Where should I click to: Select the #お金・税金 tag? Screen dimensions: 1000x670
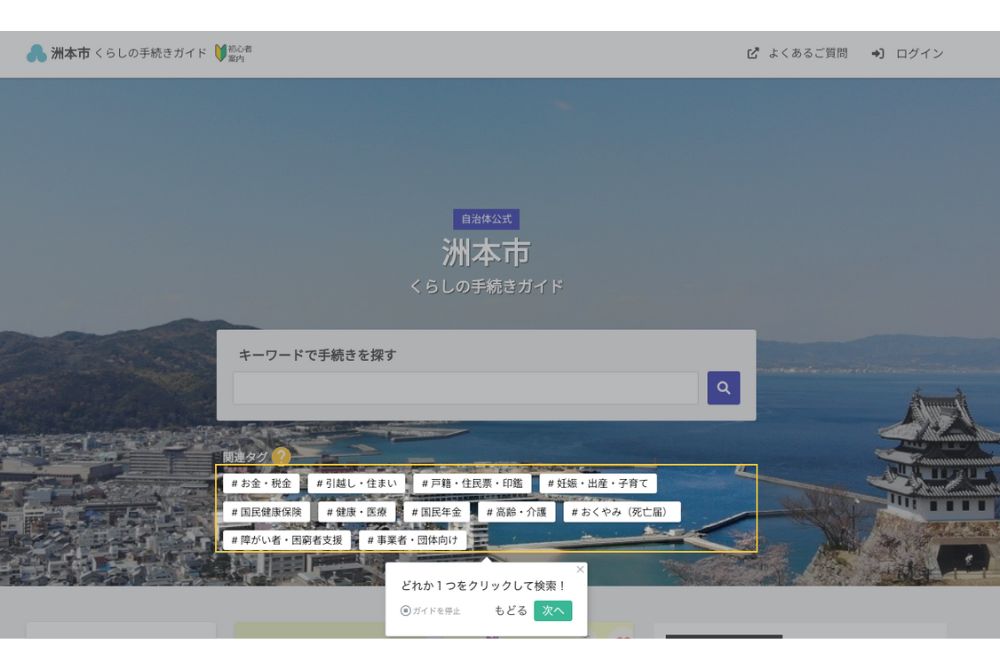tap(263, 483)
